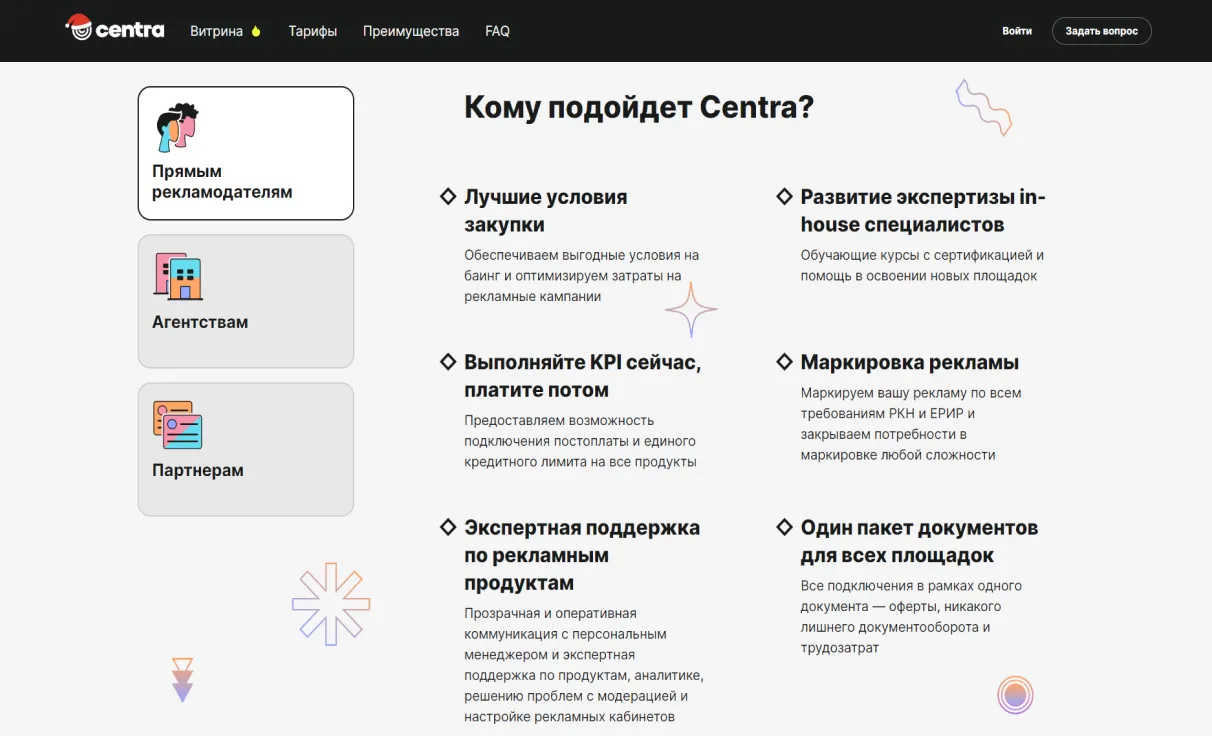The height and width of the screenshot is (736, 1212).
Task: Click the Выполняйте KPI сейчас, платите потом heading
Action: pyautogui.click(x=583, y=376)
